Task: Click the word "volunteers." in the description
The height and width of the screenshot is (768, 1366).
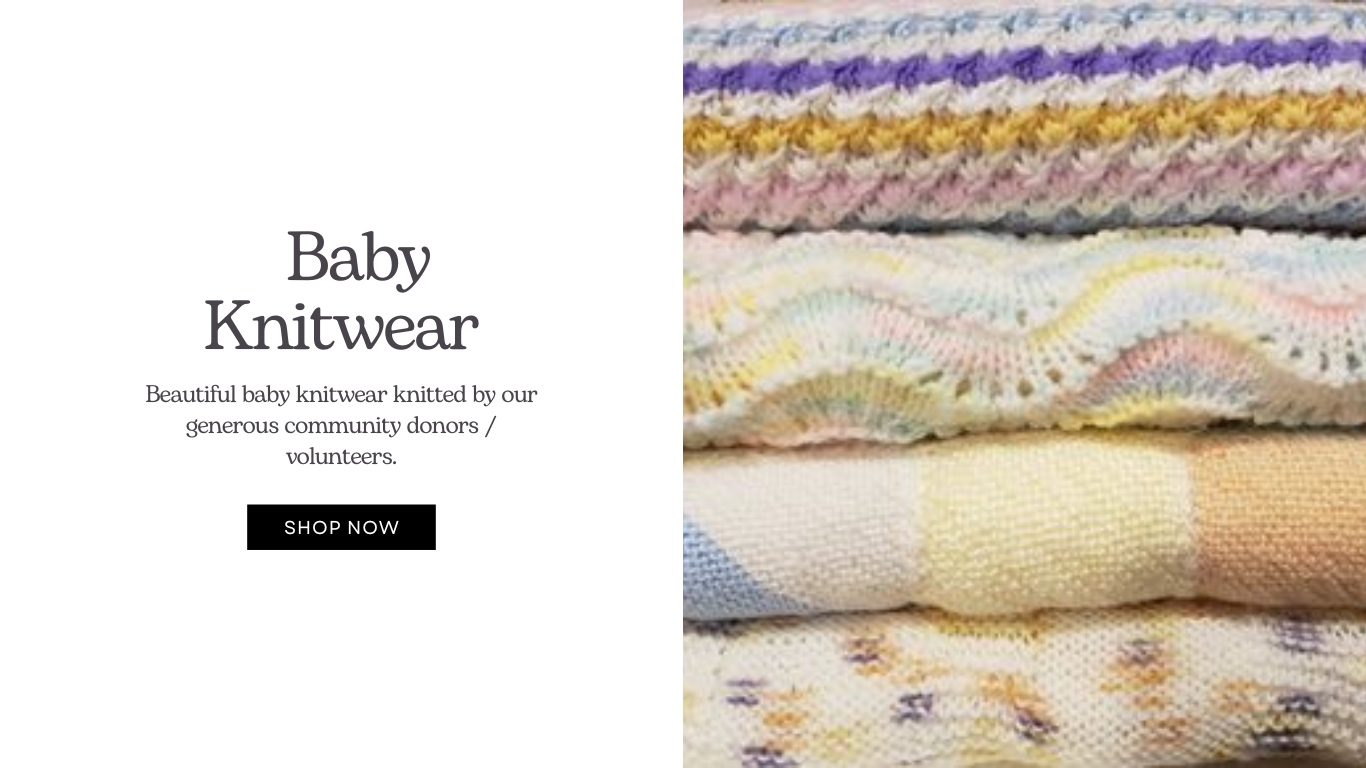Action: 341,457
